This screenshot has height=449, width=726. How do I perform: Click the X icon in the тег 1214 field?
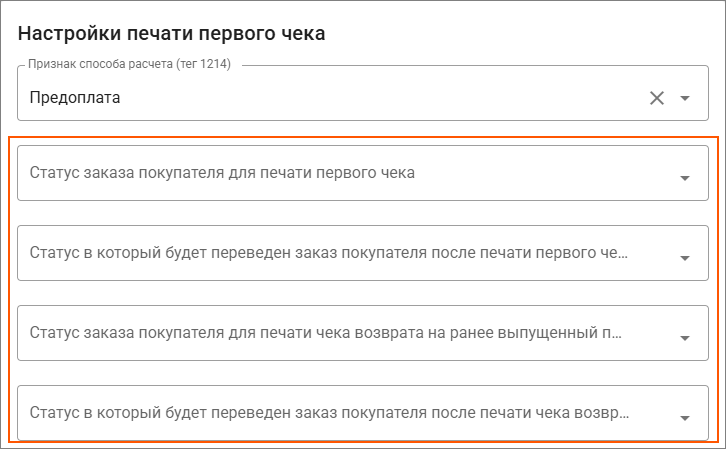coord(657,98)
